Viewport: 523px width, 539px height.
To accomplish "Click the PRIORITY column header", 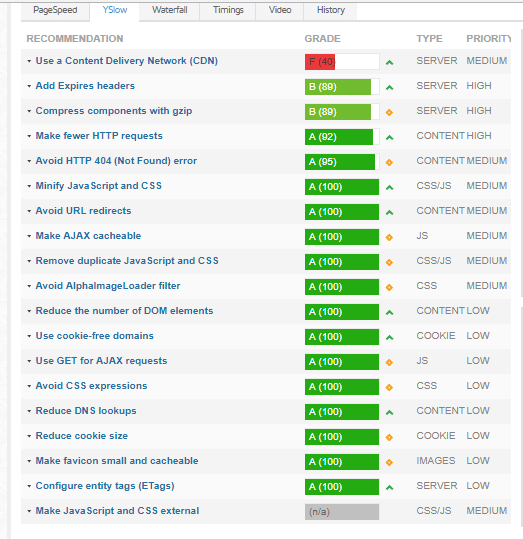I will point(489,38).
